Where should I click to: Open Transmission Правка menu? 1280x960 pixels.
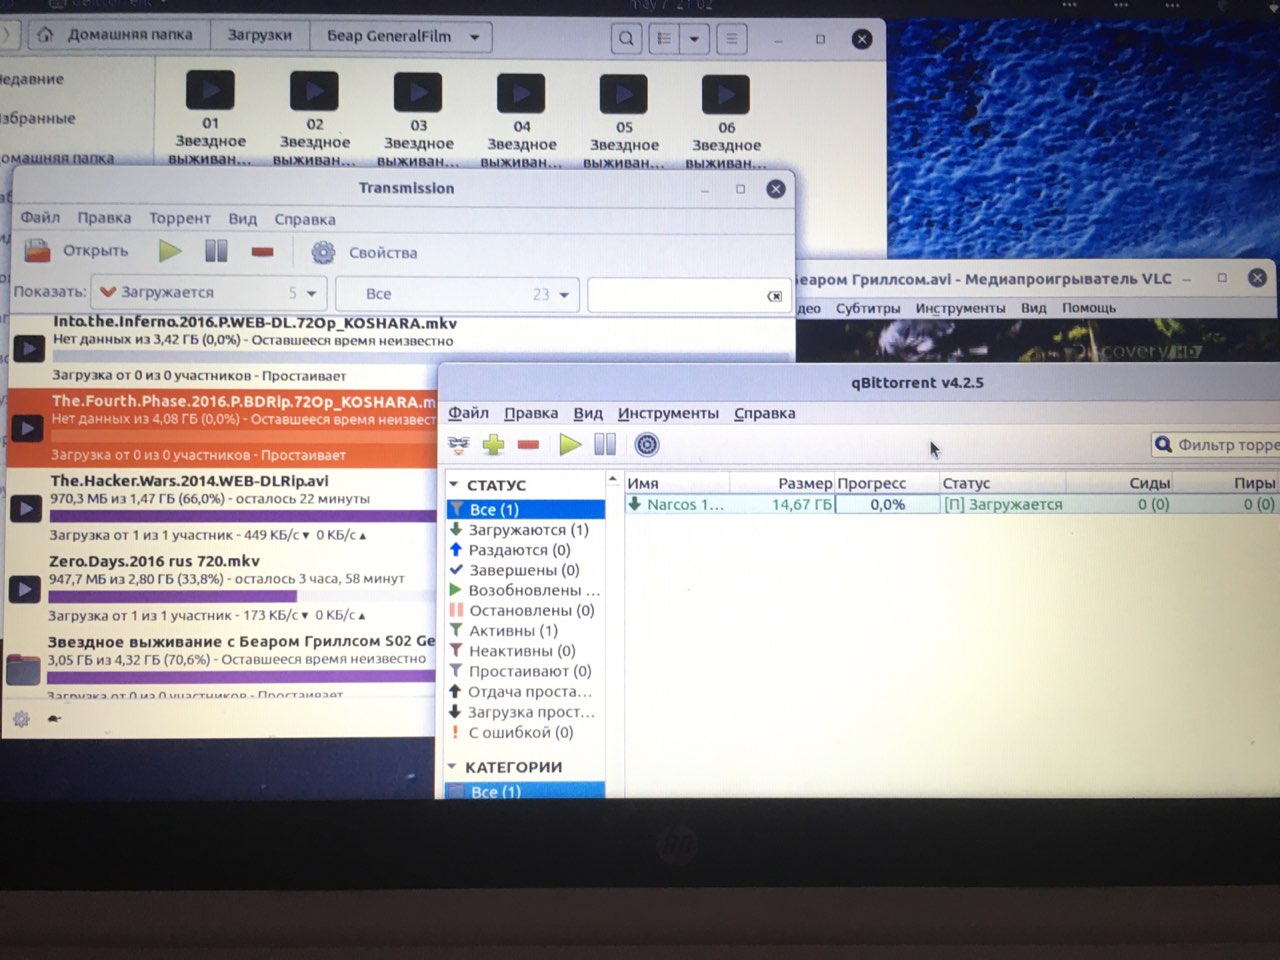click(x=104, y=218)
